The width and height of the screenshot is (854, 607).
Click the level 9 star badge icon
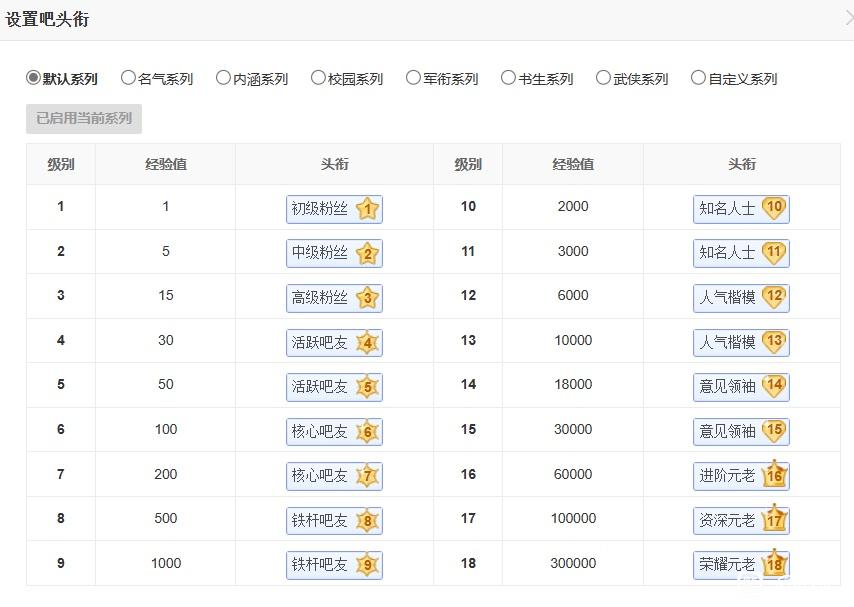coord(368,564)
